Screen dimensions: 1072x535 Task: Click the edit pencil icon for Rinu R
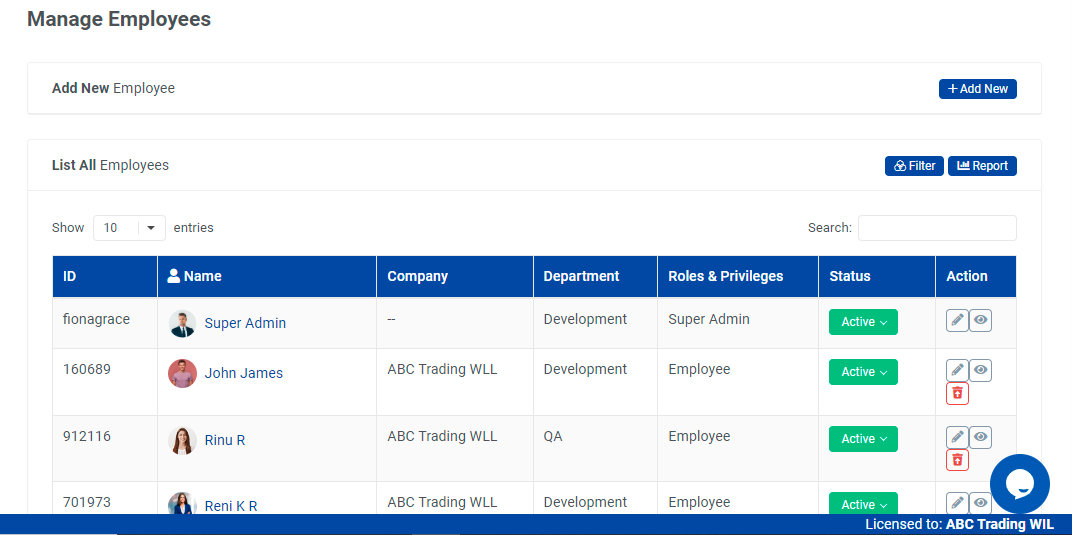point(957,437)
